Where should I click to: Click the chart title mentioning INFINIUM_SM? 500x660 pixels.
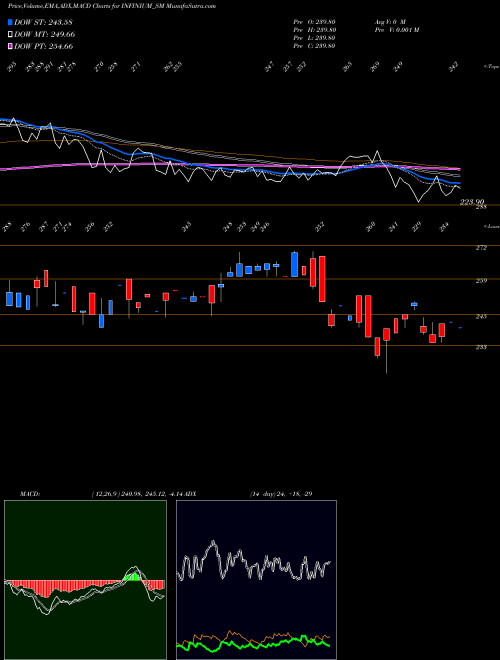[112, 6]
